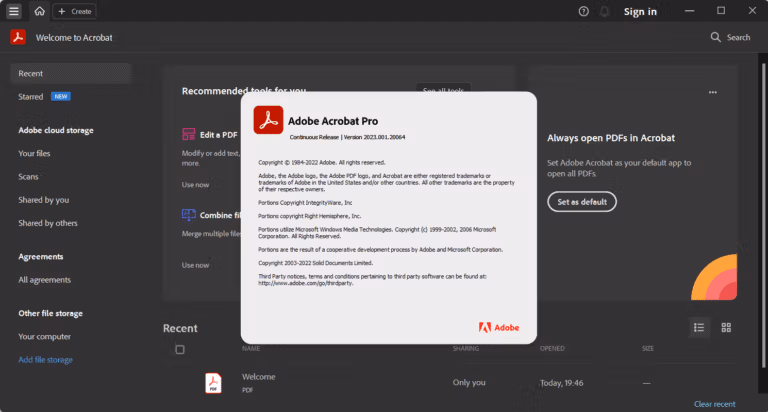Viewport: 768px width, 412px height.
Task: Open Your files under Adobe cloud storage
Action: (34, 153)
